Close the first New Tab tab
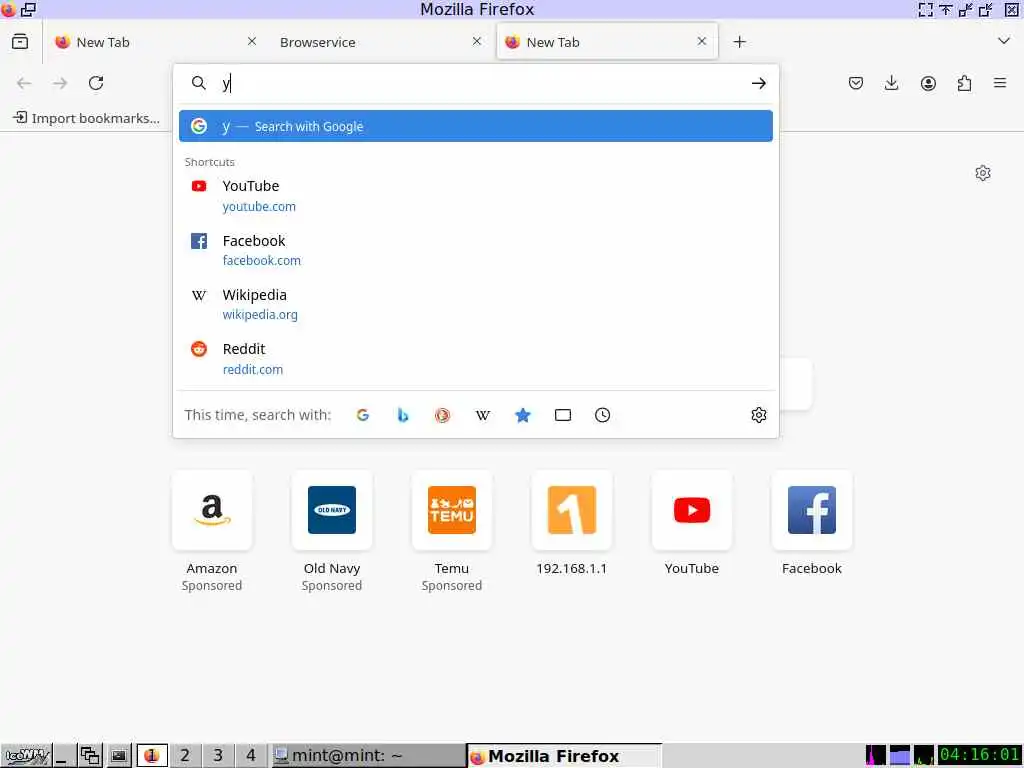This screenshot has height=768, width=1024. [251, 41]
